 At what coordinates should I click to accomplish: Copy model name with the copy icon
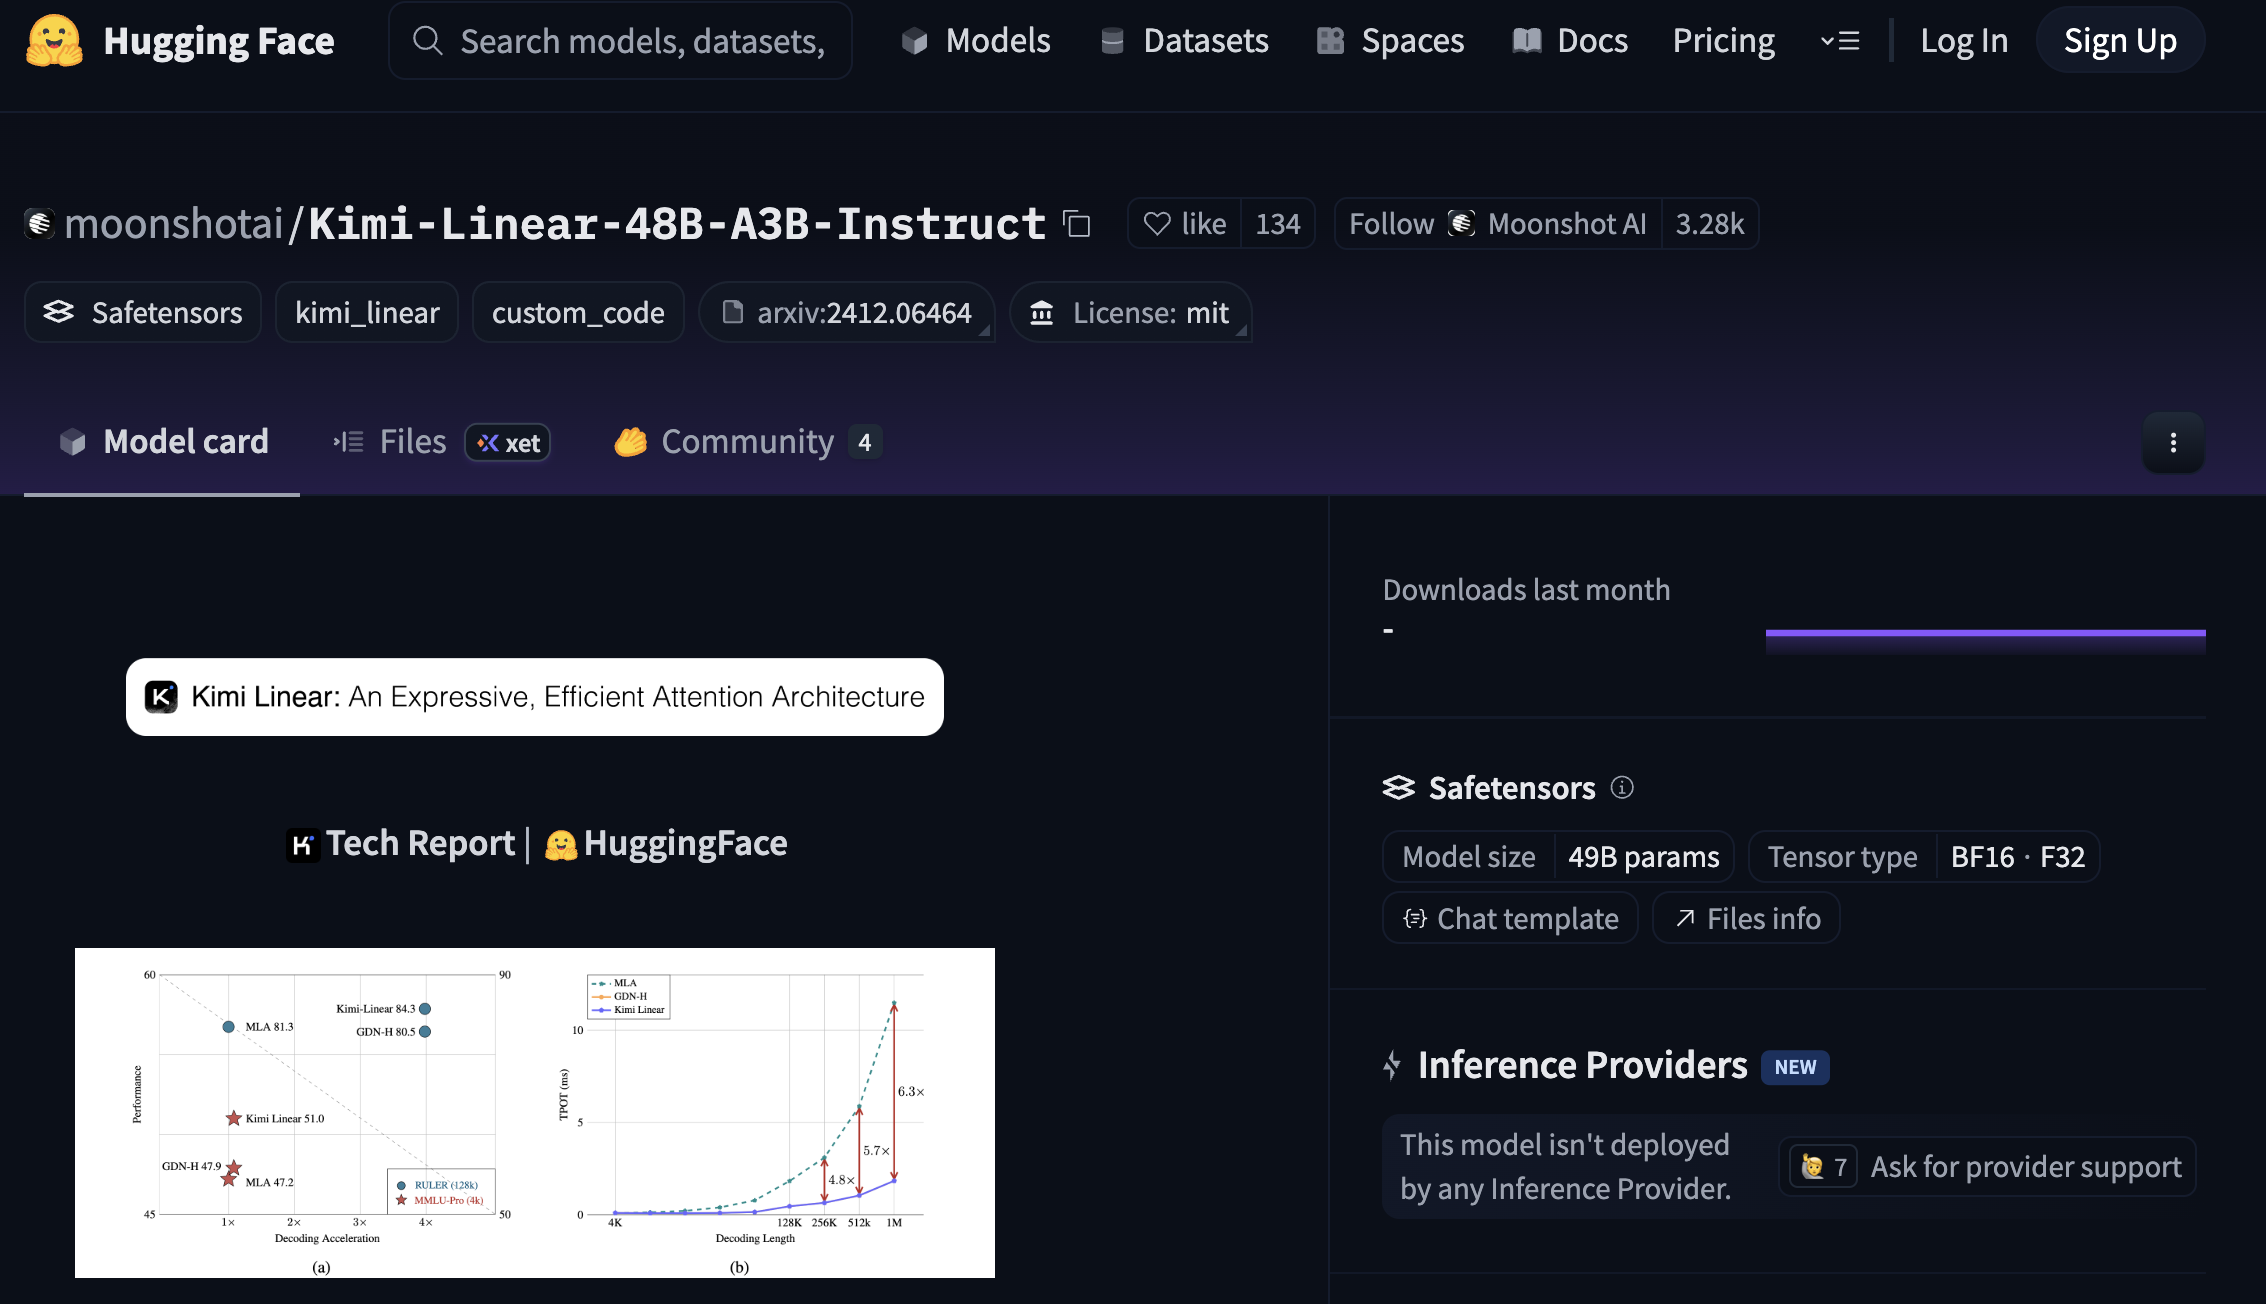pyautogui.click(x=1077, y=224)
